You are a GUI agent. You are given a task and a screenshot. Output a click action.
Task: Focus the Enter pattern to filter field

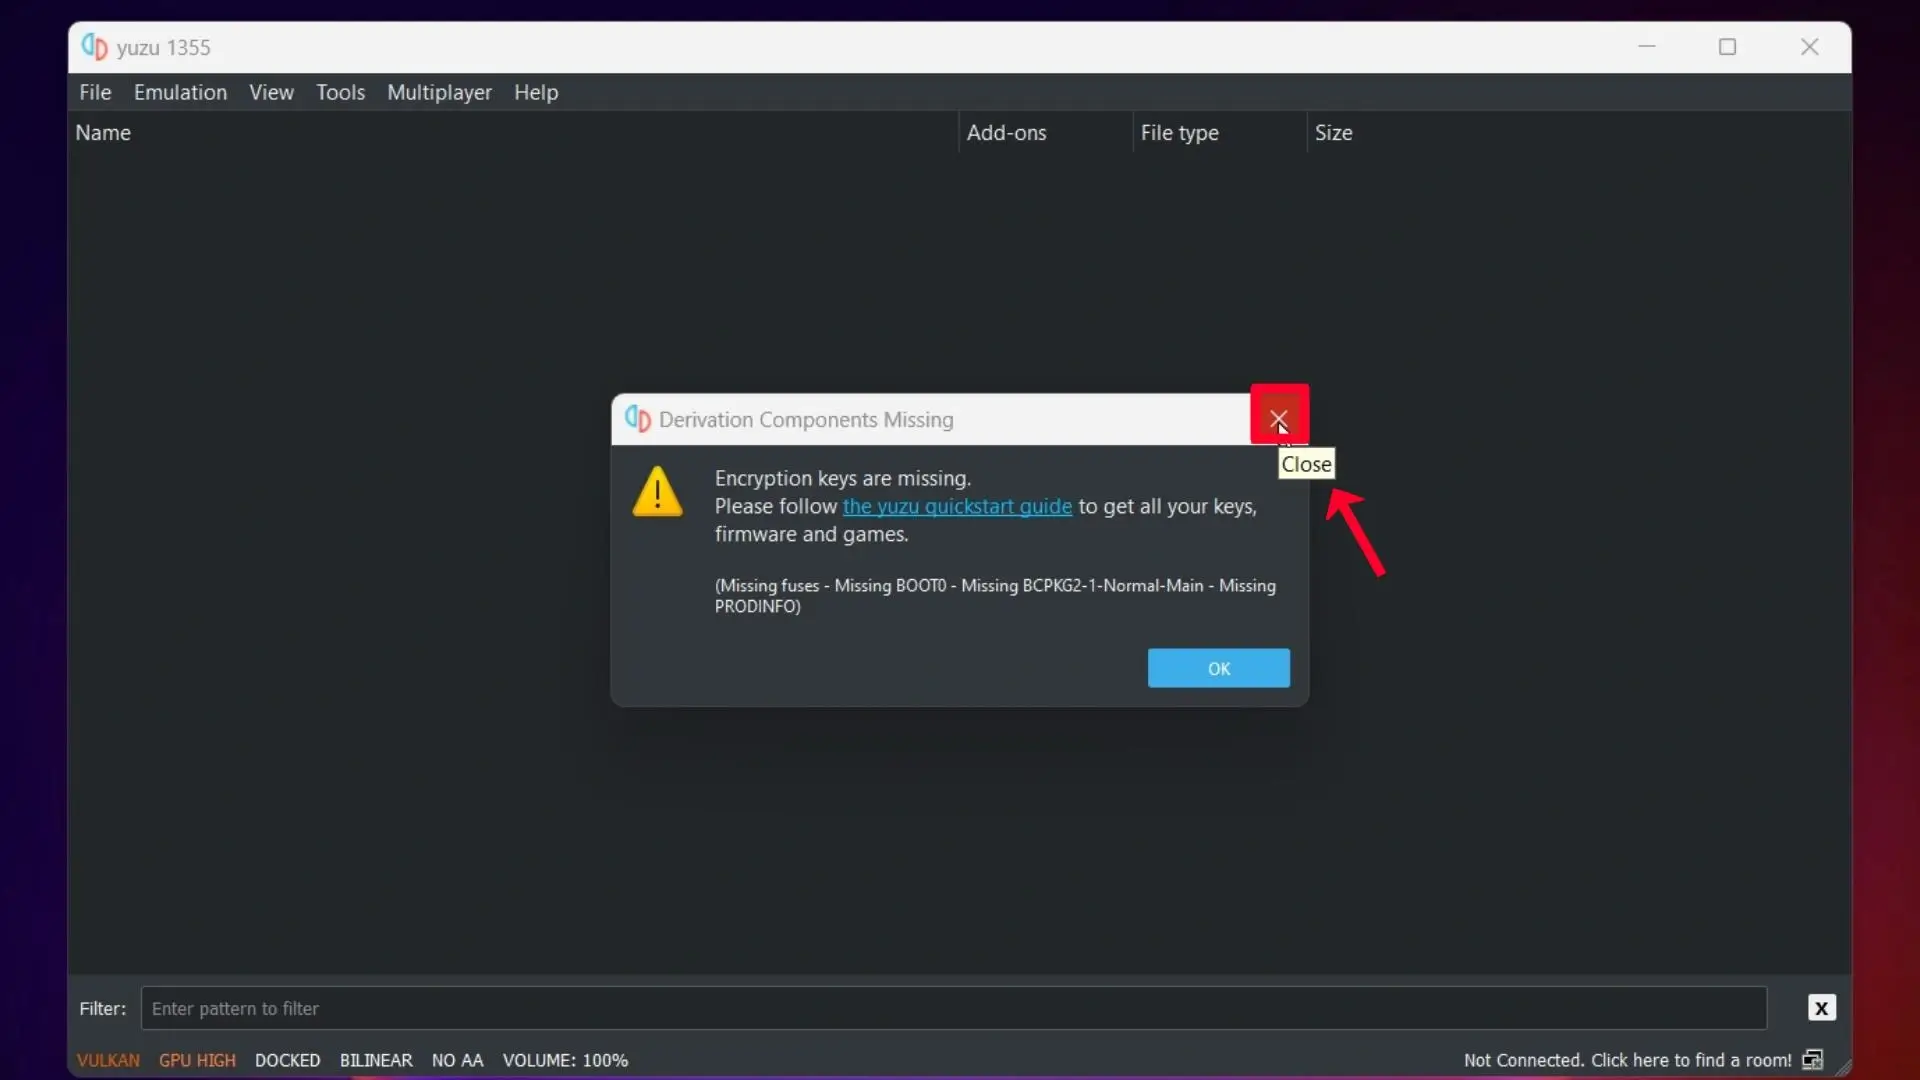[x=954, y=1008]
